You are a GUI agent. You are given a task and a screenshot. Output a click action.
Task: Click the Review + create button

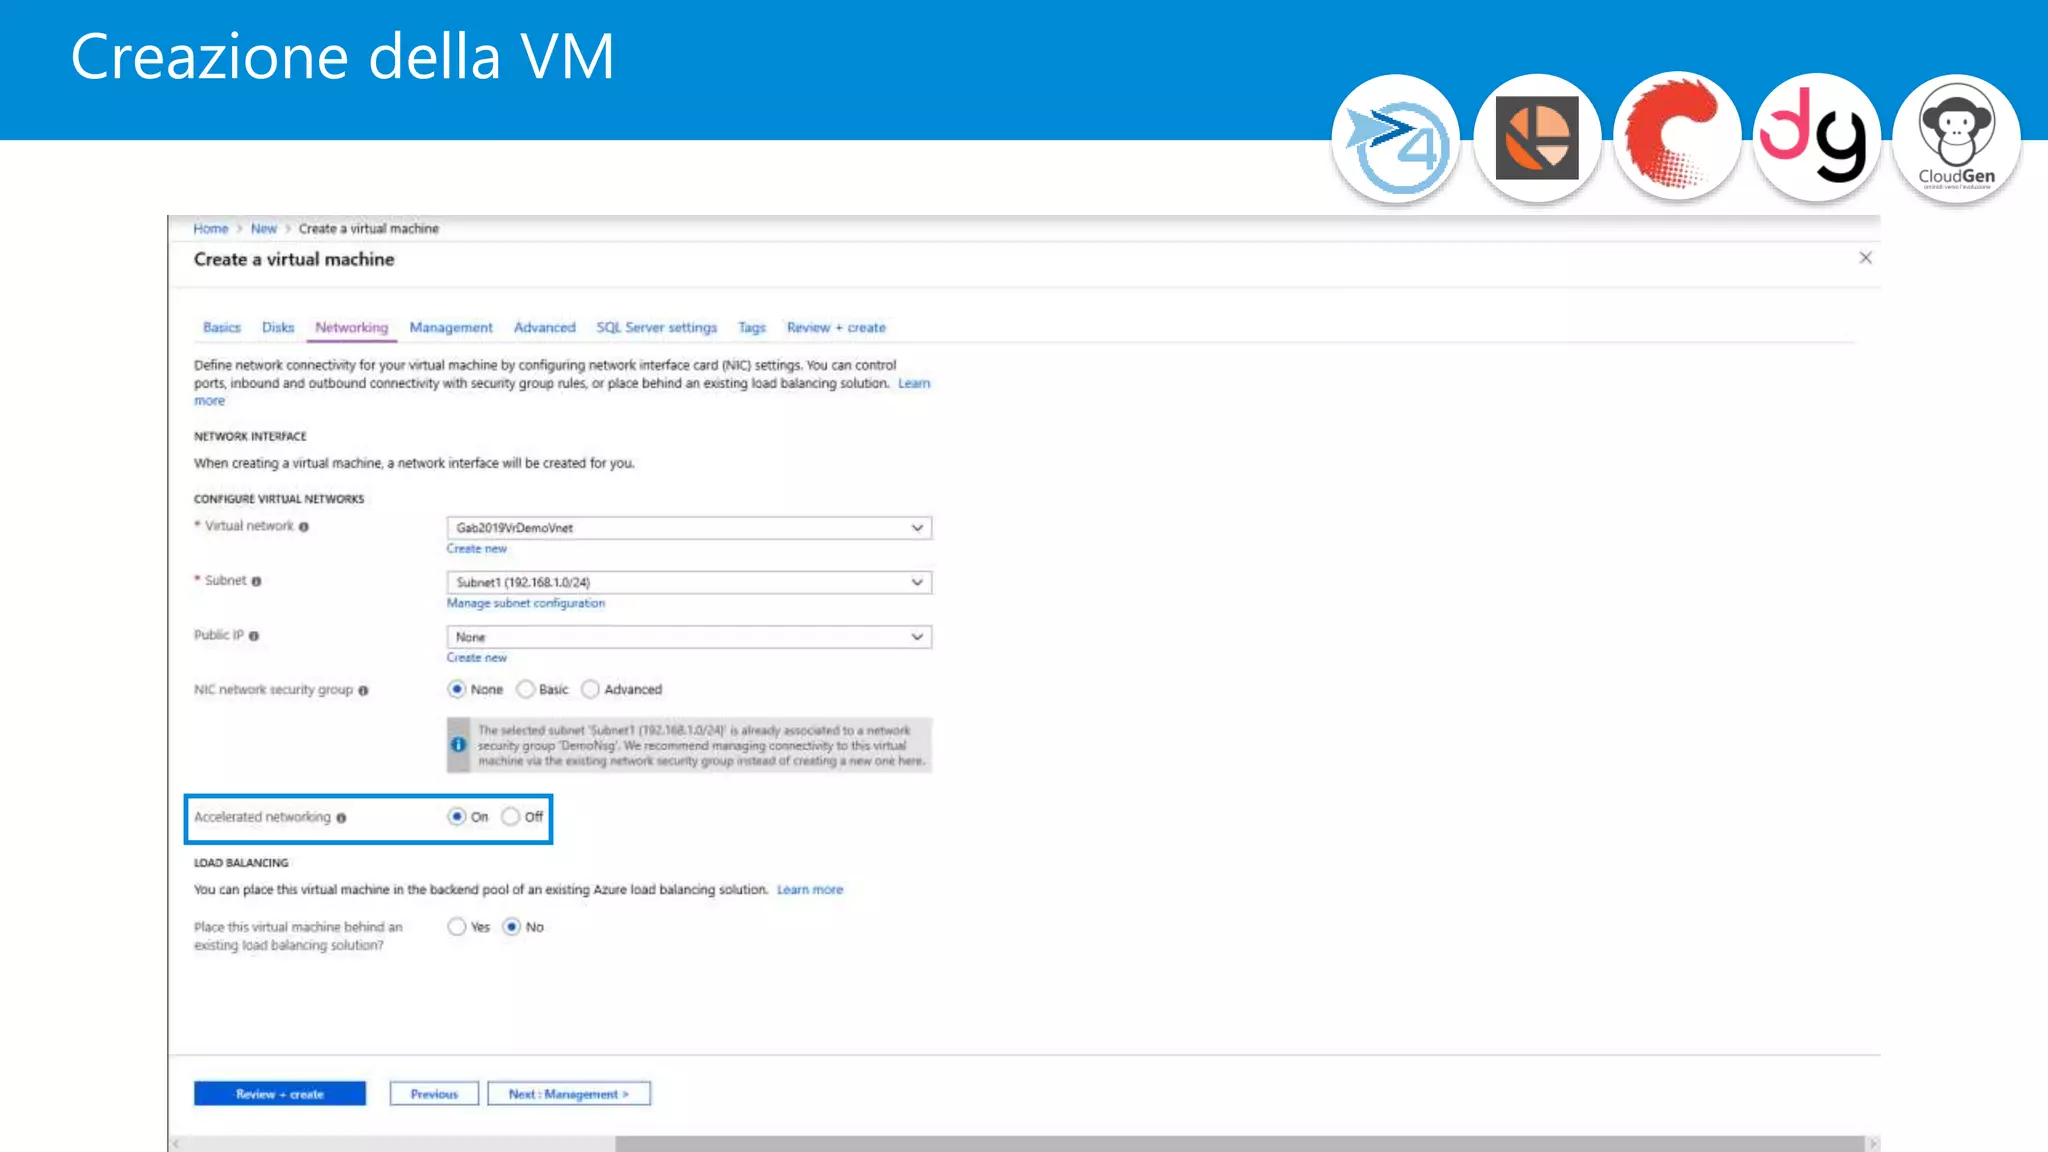280,1094
